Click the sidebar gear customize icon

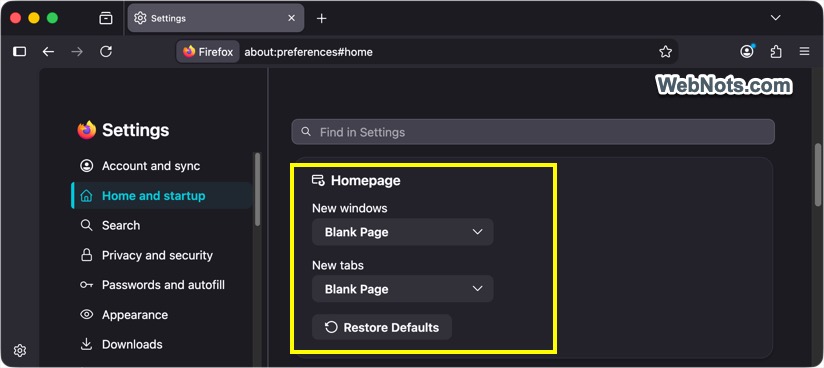click(x=20, y=350)
